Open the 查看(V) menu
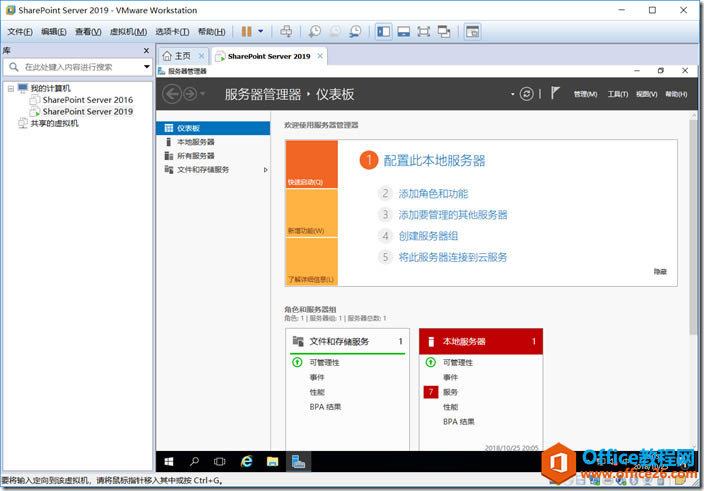Screen dimensions: 704x491 pos(88,31)
